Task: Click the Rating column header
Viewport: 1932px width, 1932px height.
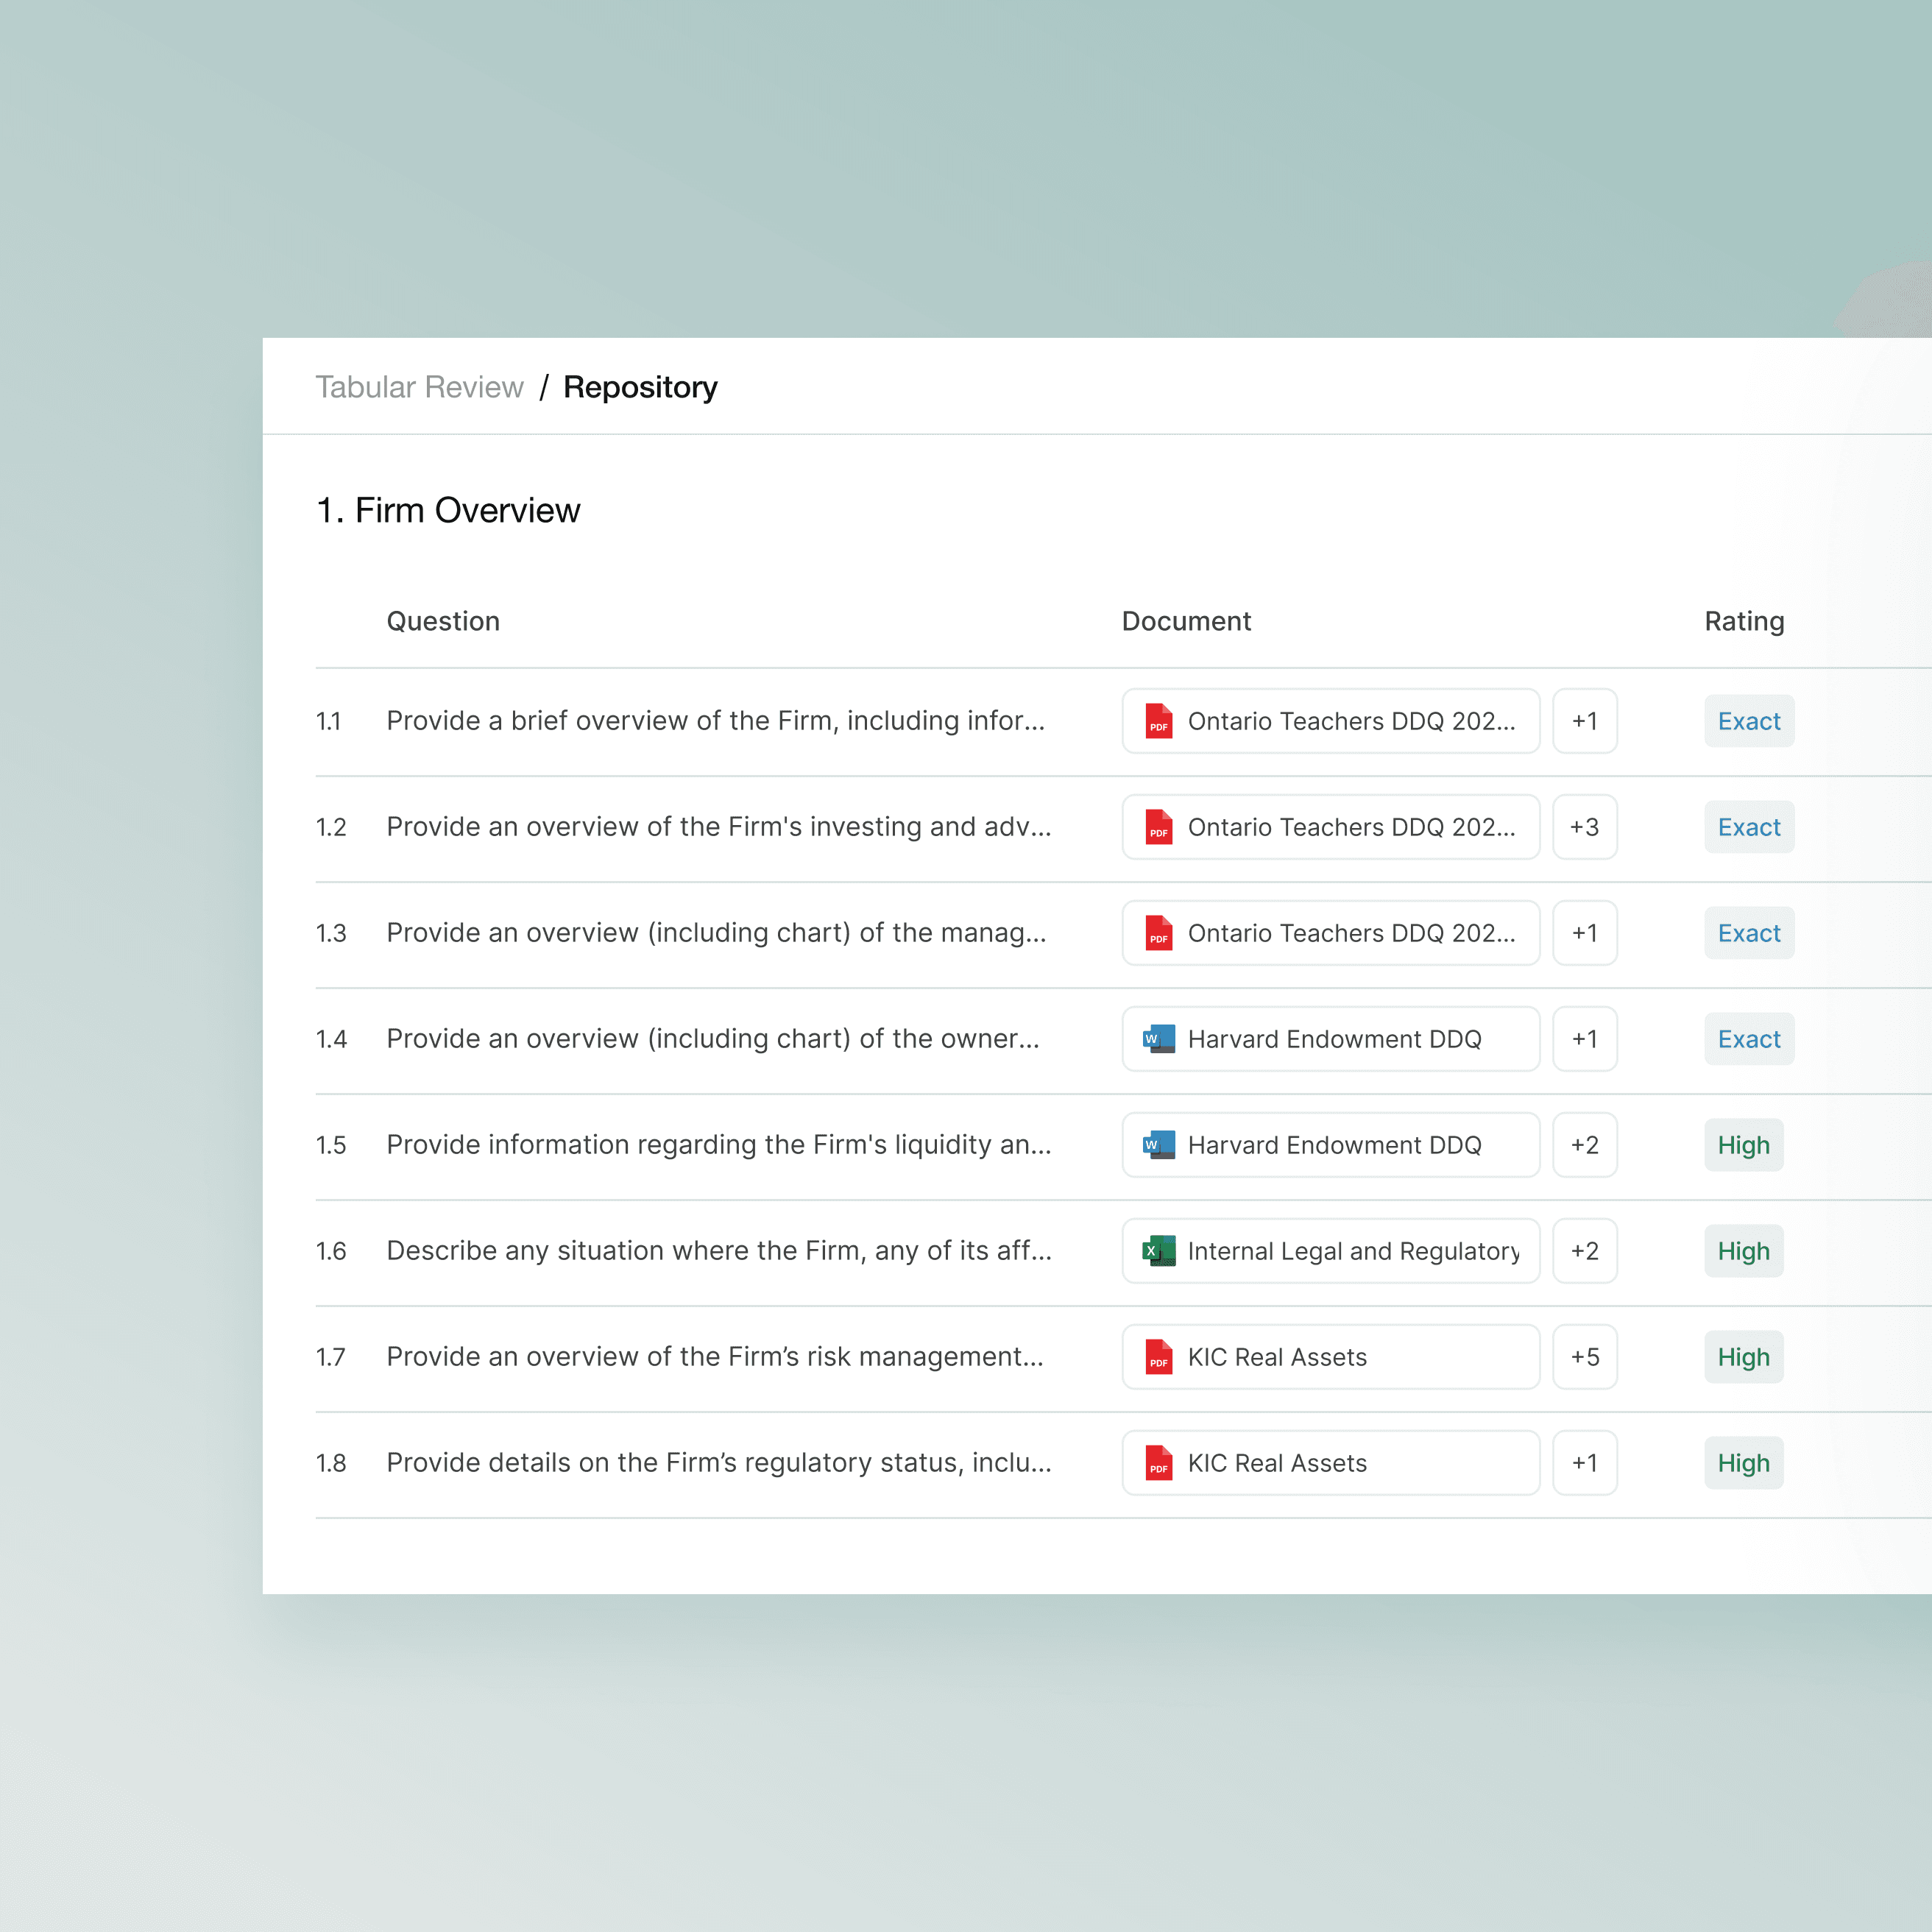Action: coord(1744,621)
